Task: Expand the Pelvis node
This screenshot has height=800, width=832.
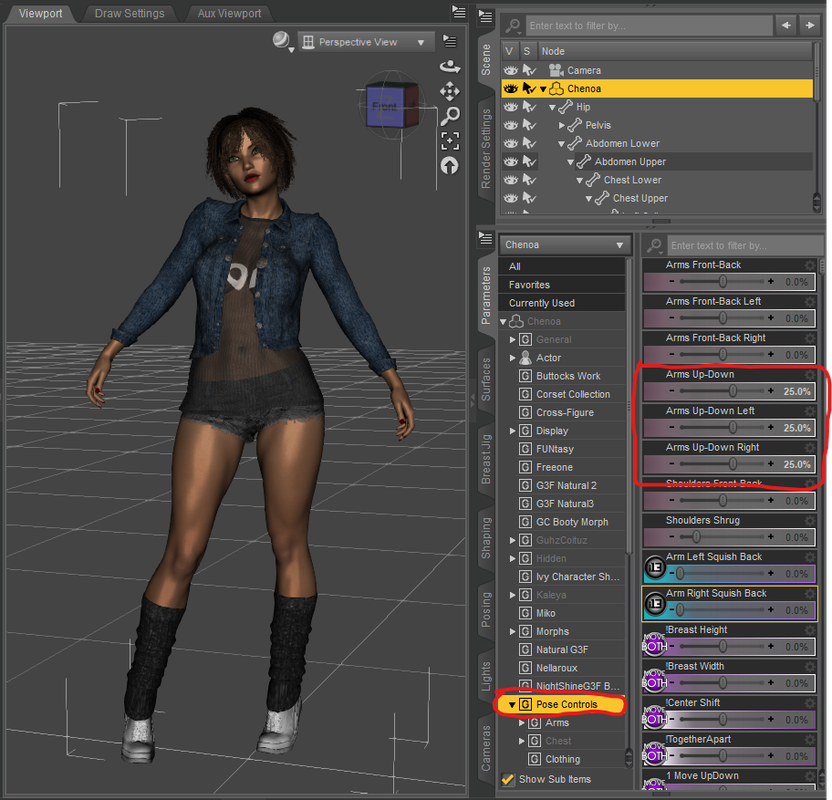Action: tap(561, 125)
